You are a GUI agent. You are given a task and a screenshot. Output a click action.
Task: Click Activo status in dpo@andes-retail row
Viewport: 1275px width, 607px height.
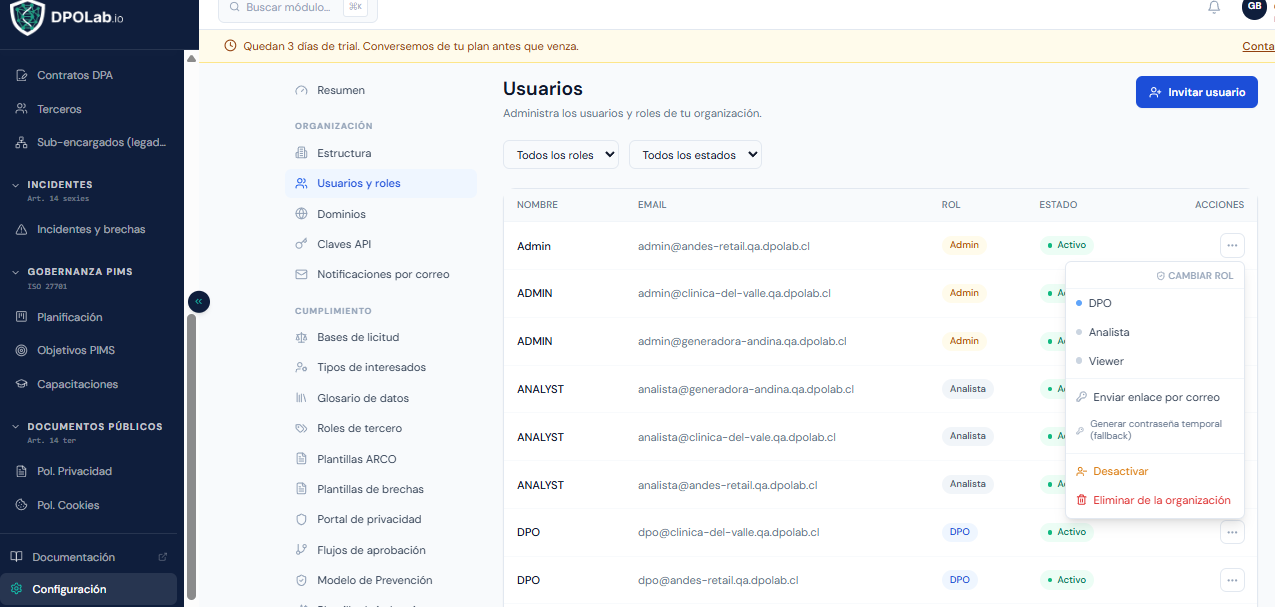[x=1066, y=580]
